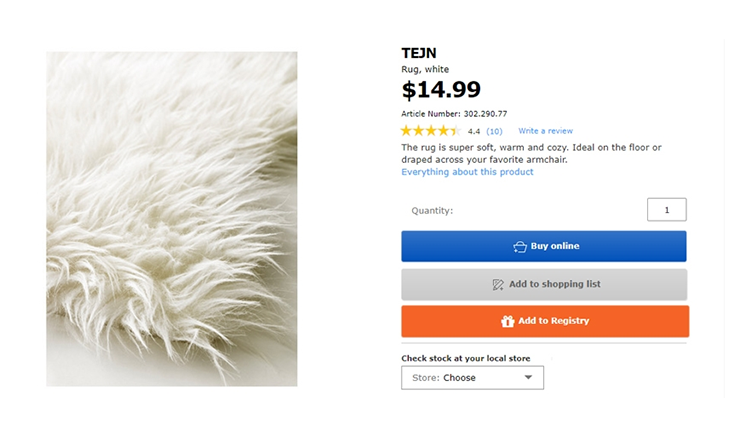Open the Store chooser dropdown

(x=472, y=378)
